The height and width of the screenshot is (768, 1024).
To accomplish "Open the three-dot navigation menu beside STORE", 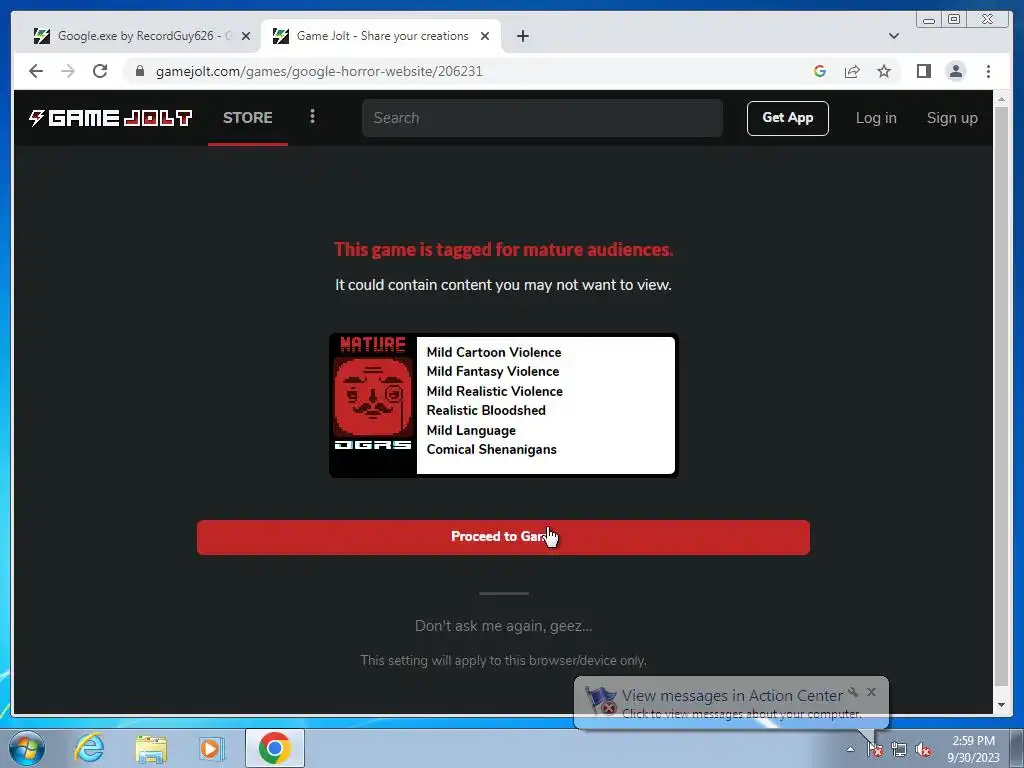I will [x=312, y=116].
